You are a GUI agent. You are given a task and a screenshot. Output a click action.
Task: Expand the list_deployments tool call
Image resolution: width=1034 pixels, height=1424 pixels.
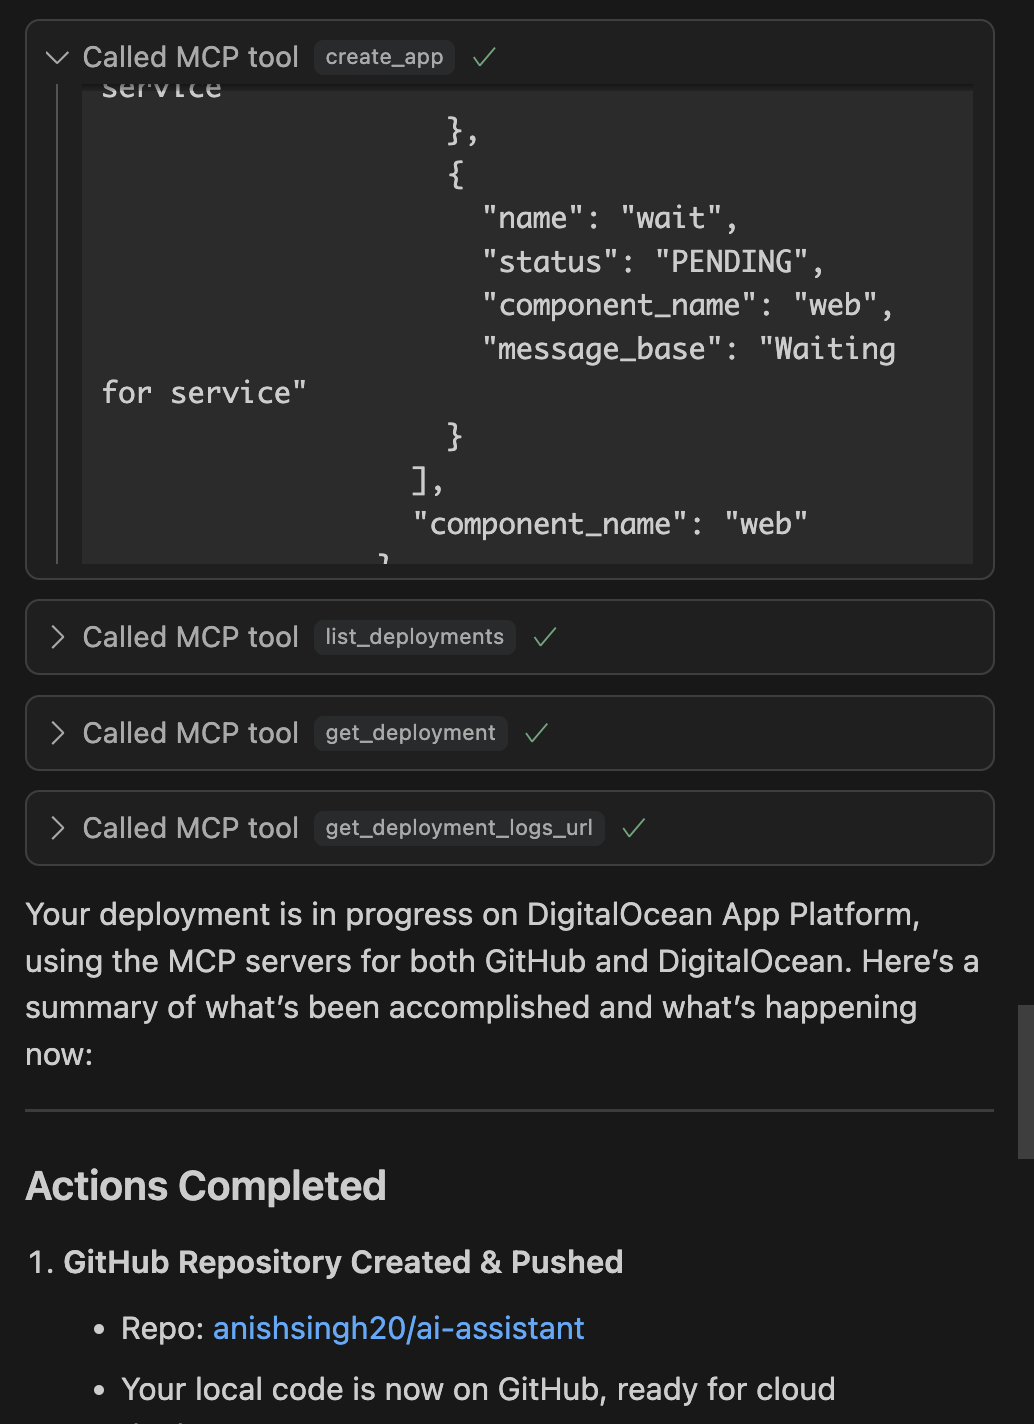tap(57, 637)
